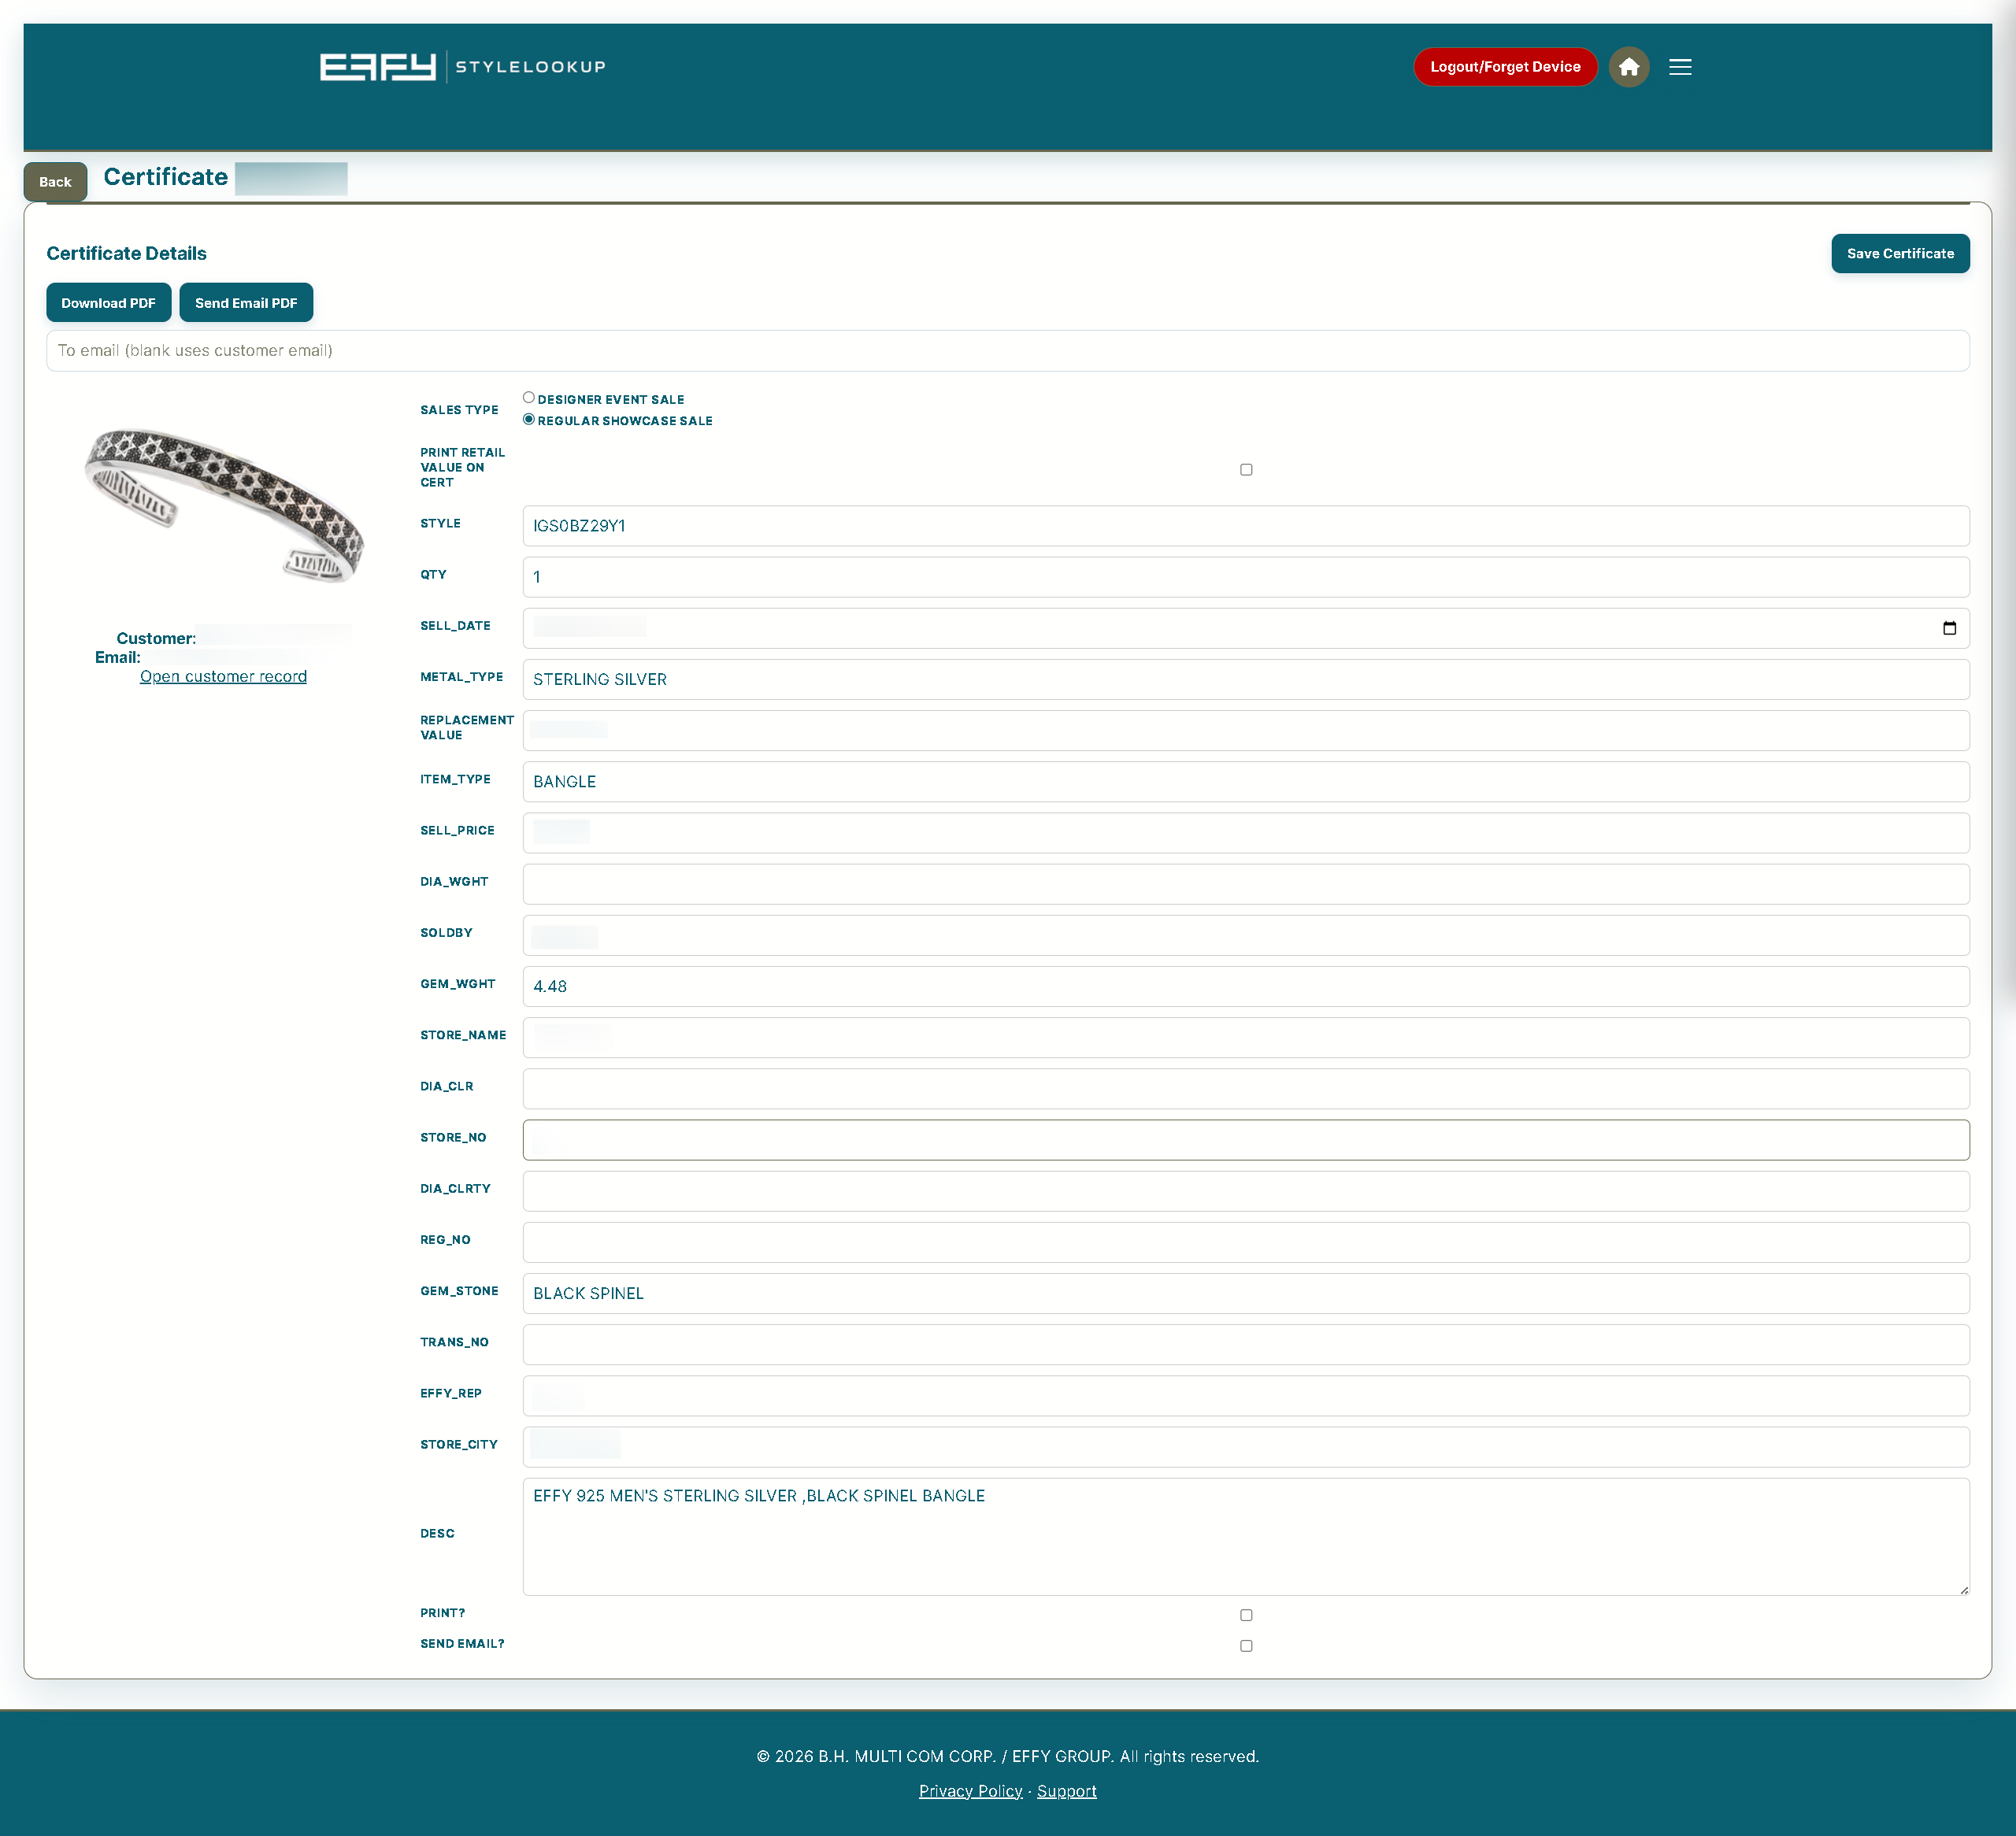Click Logout/Forget Device button
The height and width of the screenshot is (1836, 2016).
pyautogui.click(x=1505, y=67)
